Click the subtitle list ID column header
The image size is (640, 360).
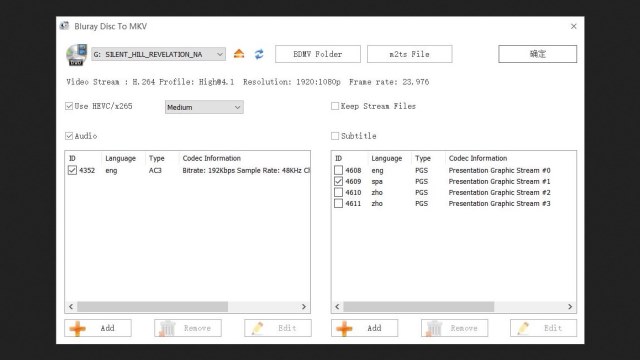[338, 158]
